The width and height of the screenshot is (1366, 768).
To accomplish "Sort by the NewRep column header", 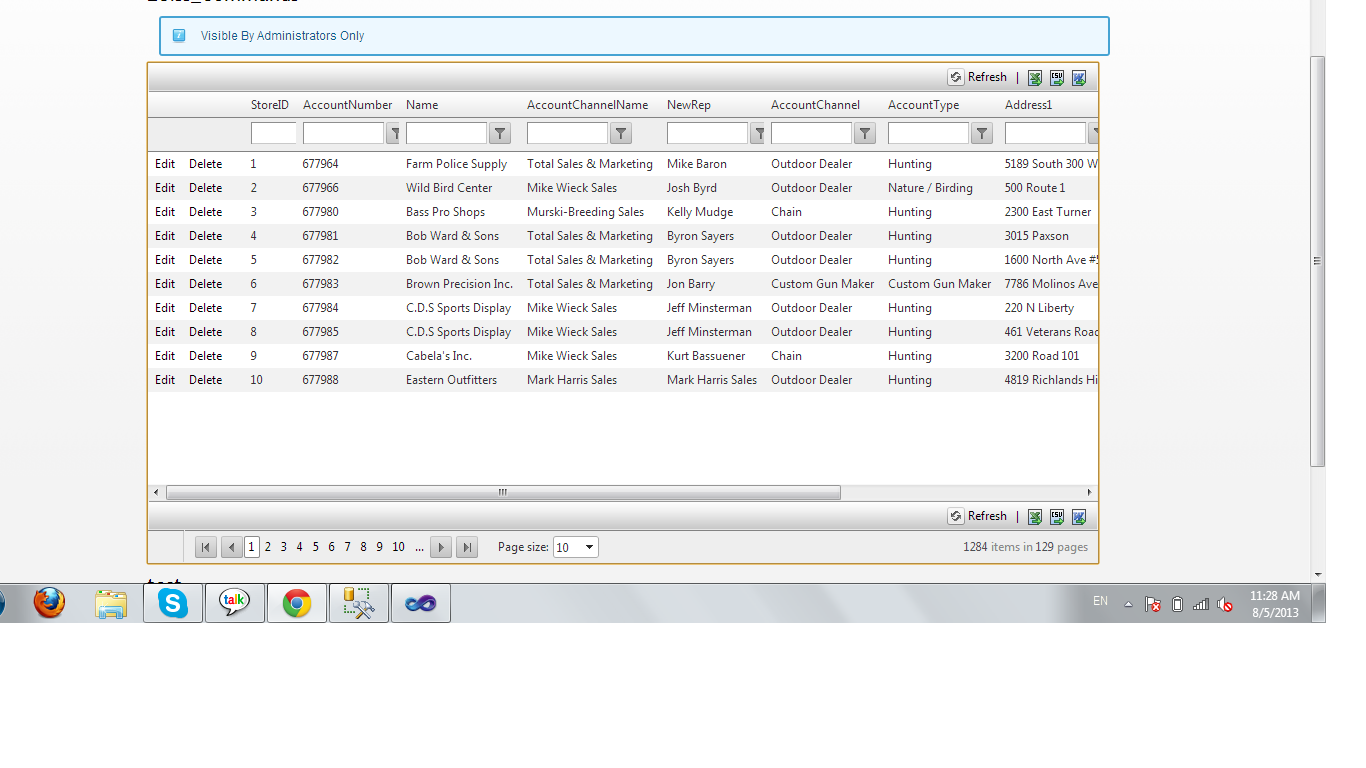I will coord(689,105).
